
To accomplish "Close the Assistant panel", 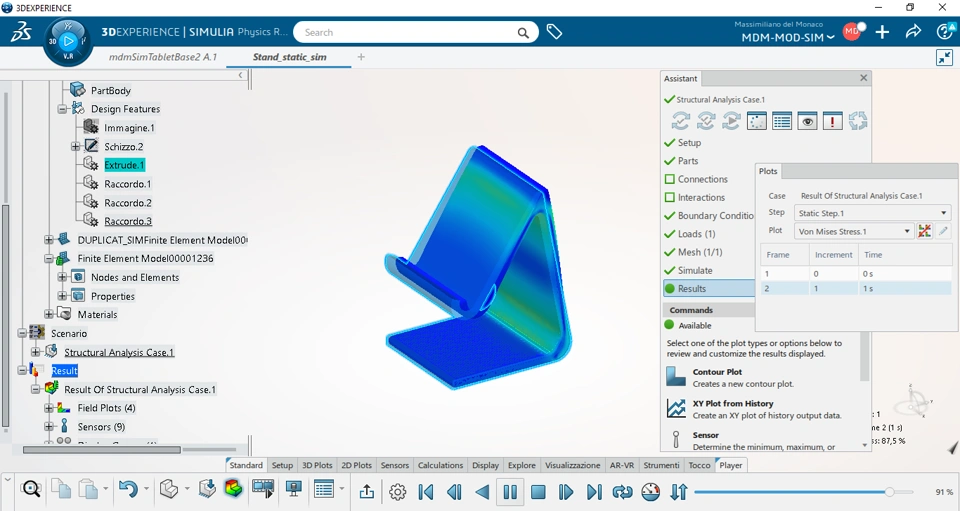I will pos(863,78).
